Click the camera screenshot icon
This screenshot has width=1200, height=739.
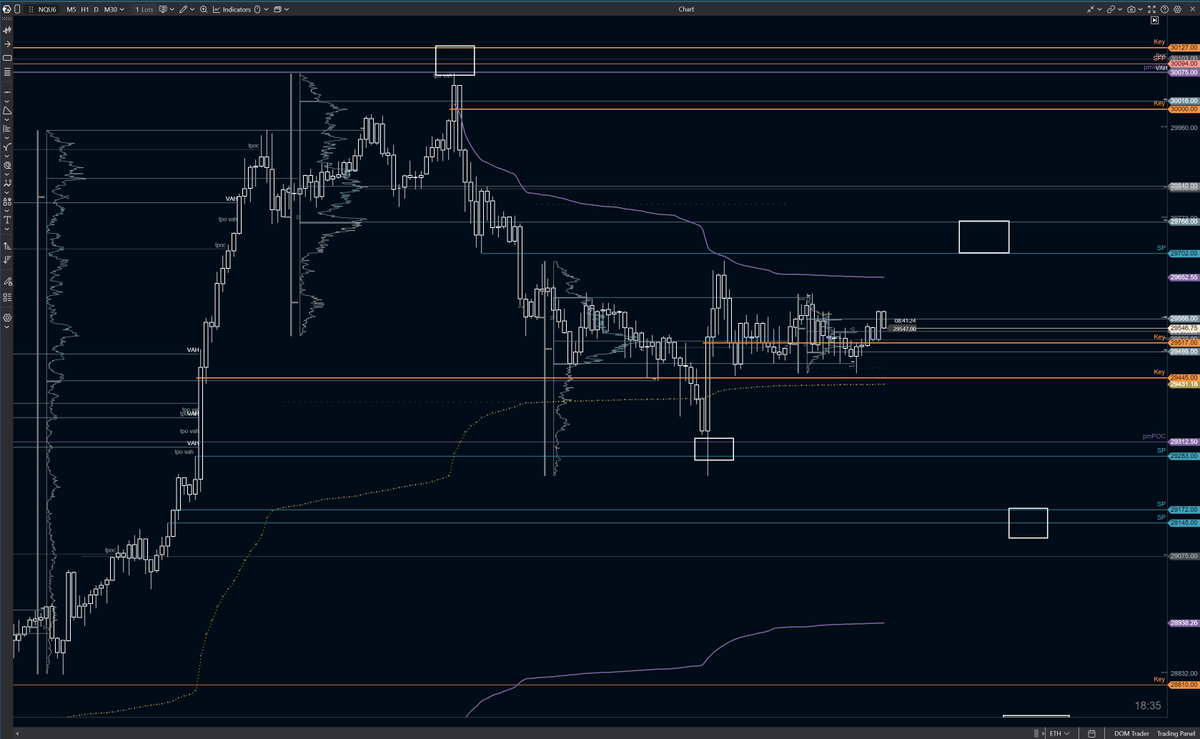pyautogui.click(x=1131, y=9)
